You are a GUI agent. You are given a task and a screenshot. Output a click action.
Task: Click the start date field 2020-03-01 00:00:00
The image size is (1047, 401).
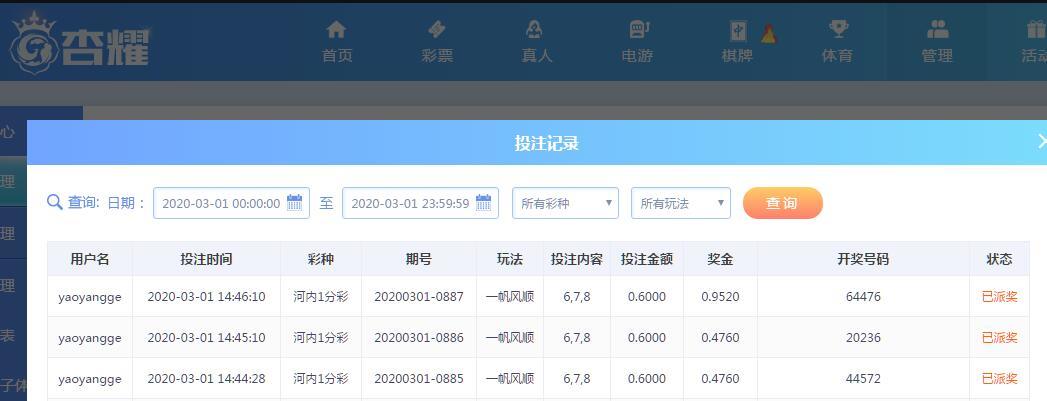[231, 203]
